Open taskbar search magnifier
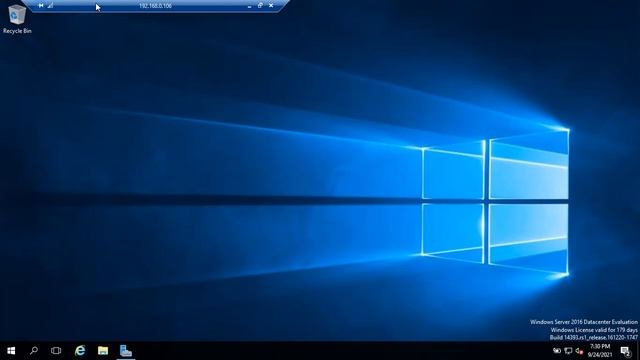 click(x=34, y=351)
